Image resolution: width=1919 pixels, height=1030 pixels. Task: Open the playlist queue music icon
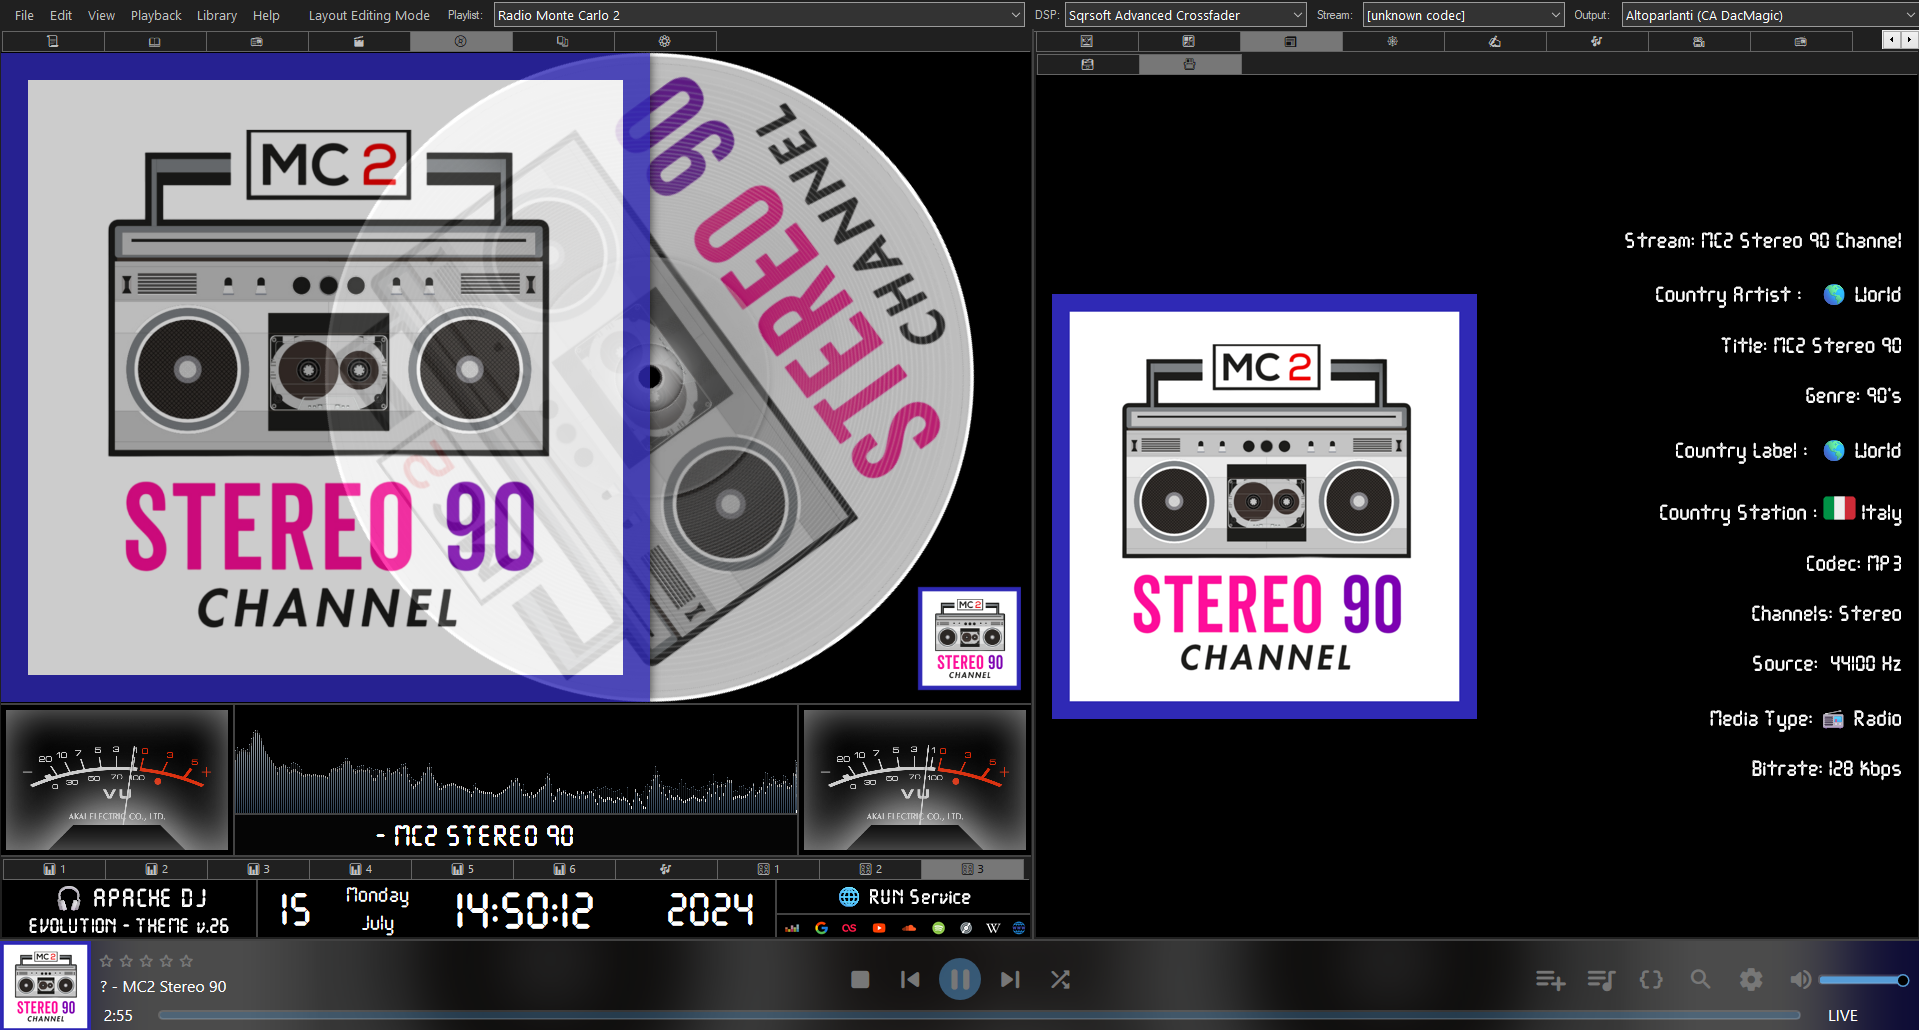1601,980
